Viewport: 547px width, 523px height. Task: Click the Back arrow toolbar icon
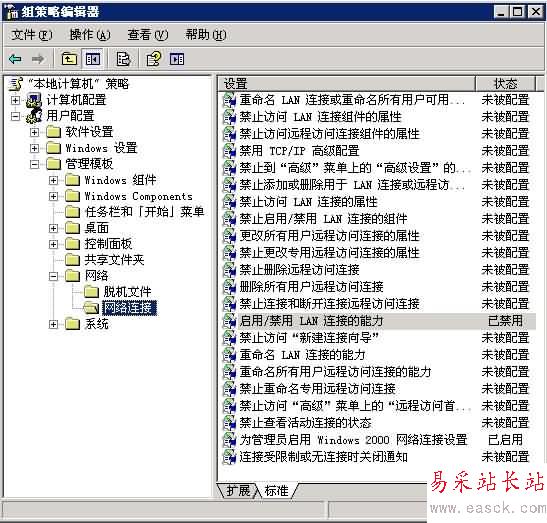tap(15, 59)
